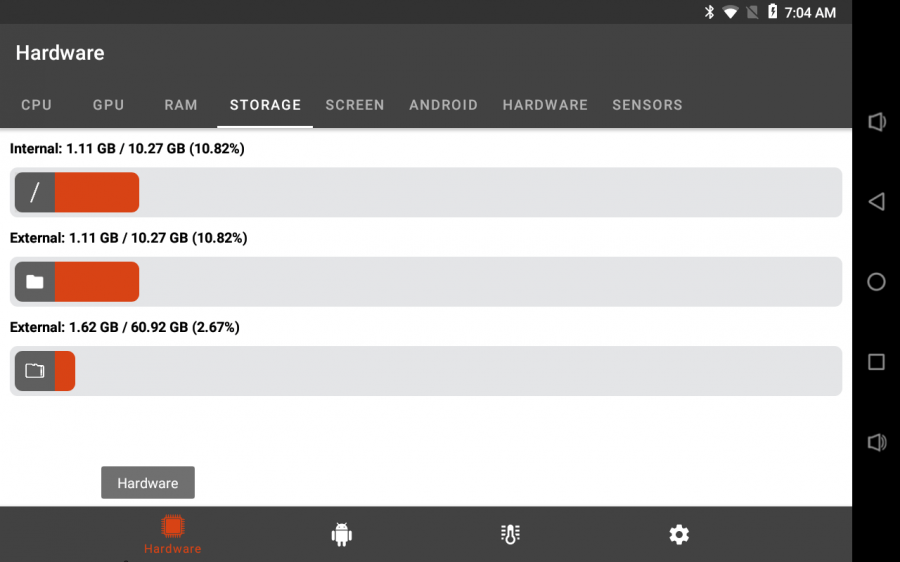Open settings gear in bottom bar

point(679,534)
